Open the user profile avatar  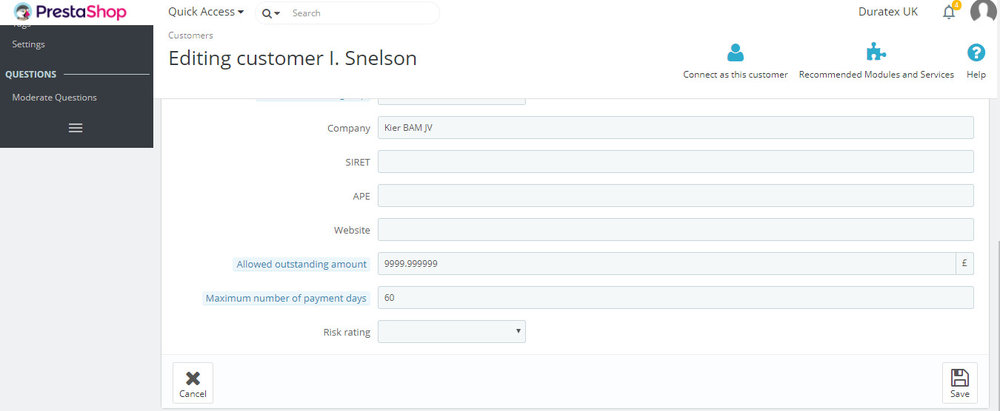(984, 11)
